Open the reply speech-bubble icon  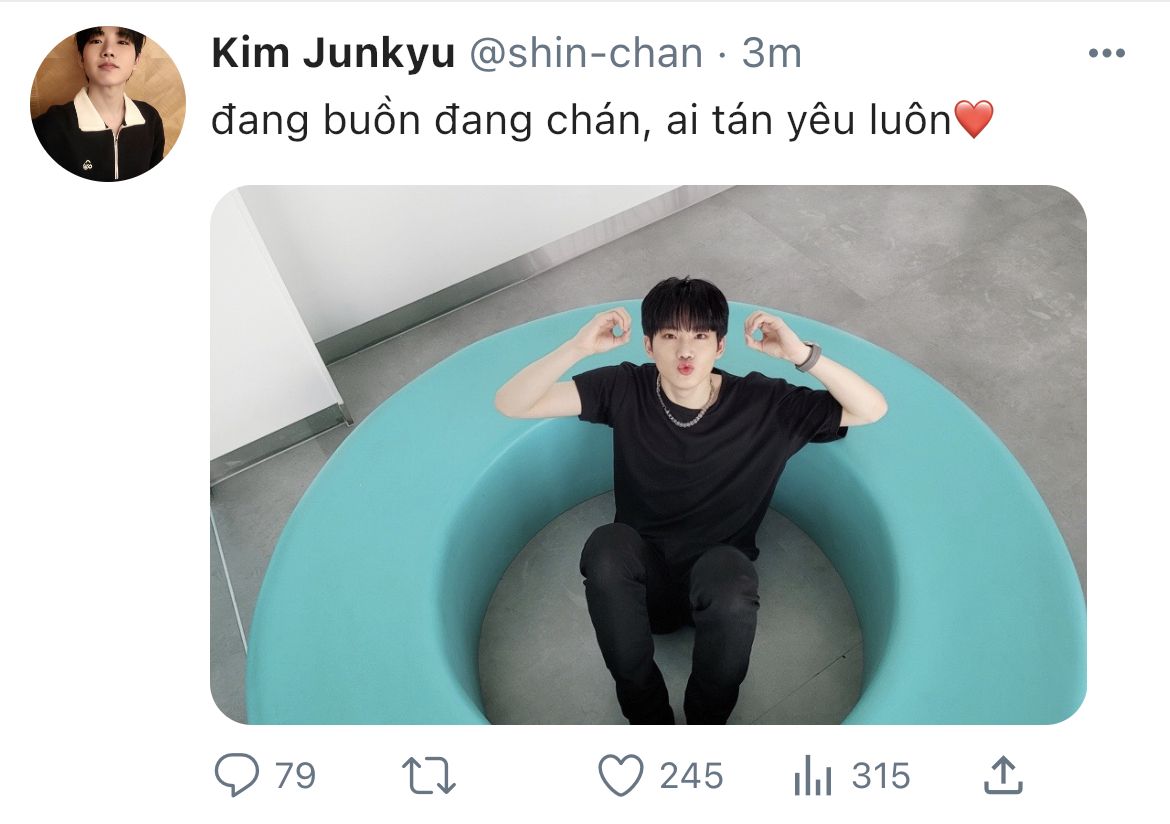click(x=237, y=775)
